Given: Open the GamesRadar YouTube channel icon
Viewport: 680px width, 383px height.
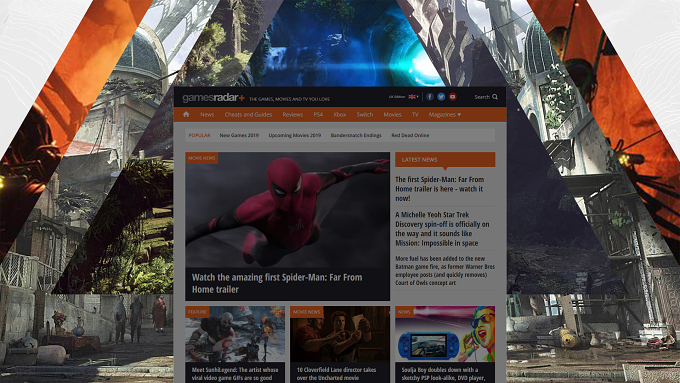Looking at the screenshot, I should (452, 97).
